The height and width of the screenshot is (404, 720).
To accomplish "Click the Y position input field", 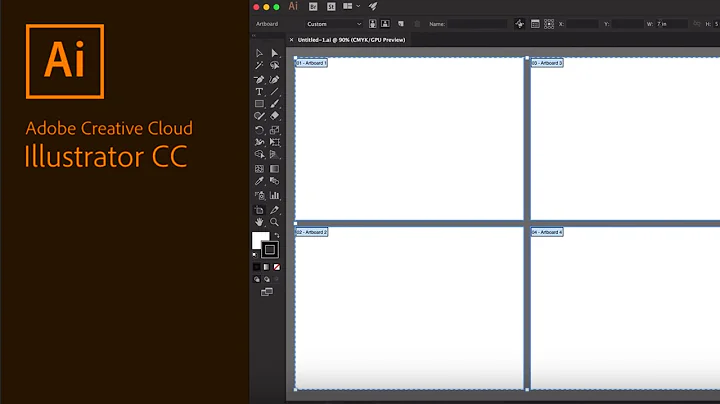I will pos(627,24).
